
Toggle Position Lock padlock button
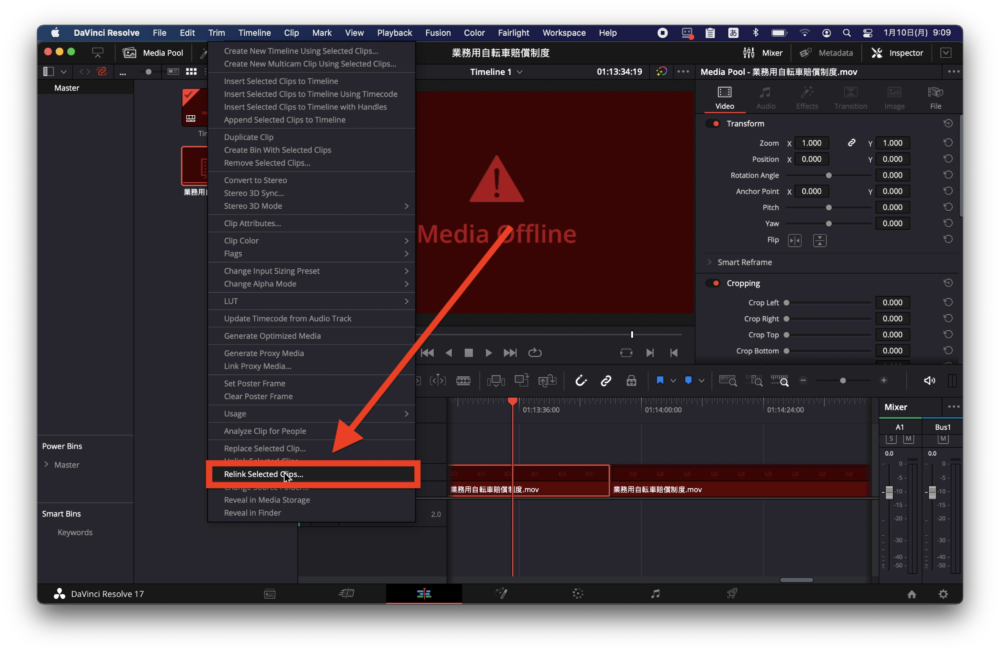631,381
